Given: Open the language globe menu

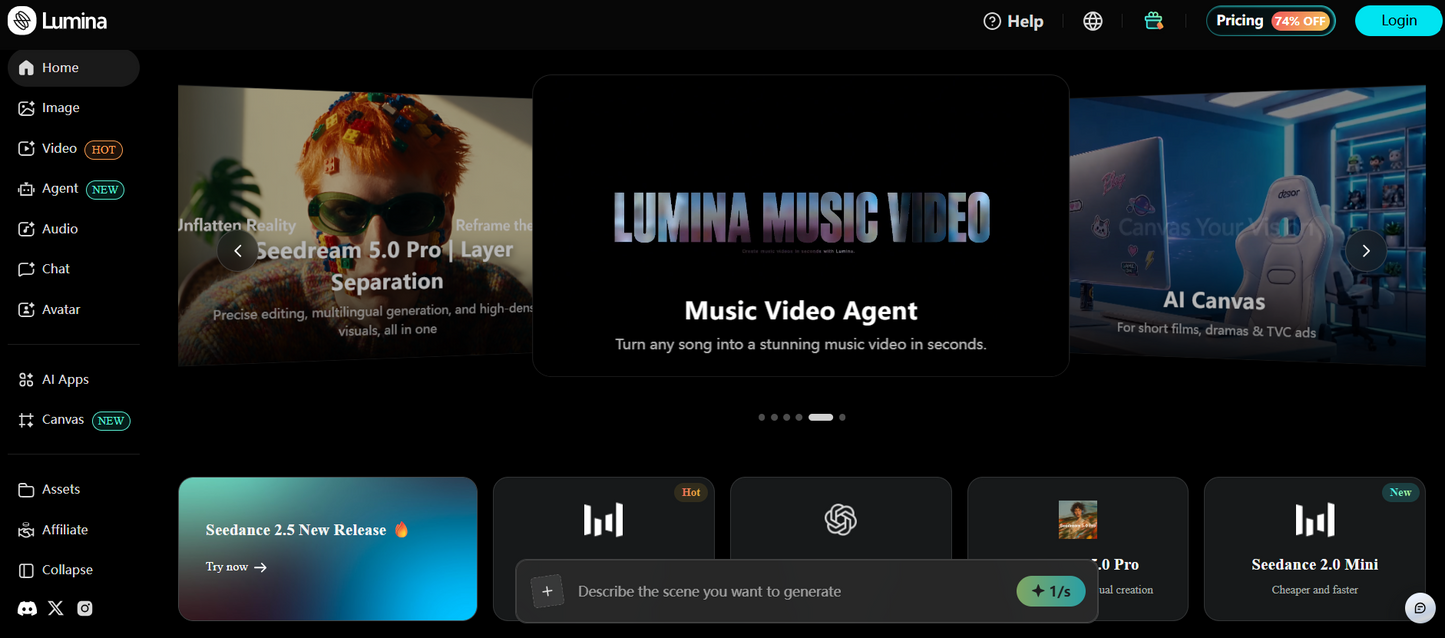Looking at the screenshot, I should (1093, 21).
